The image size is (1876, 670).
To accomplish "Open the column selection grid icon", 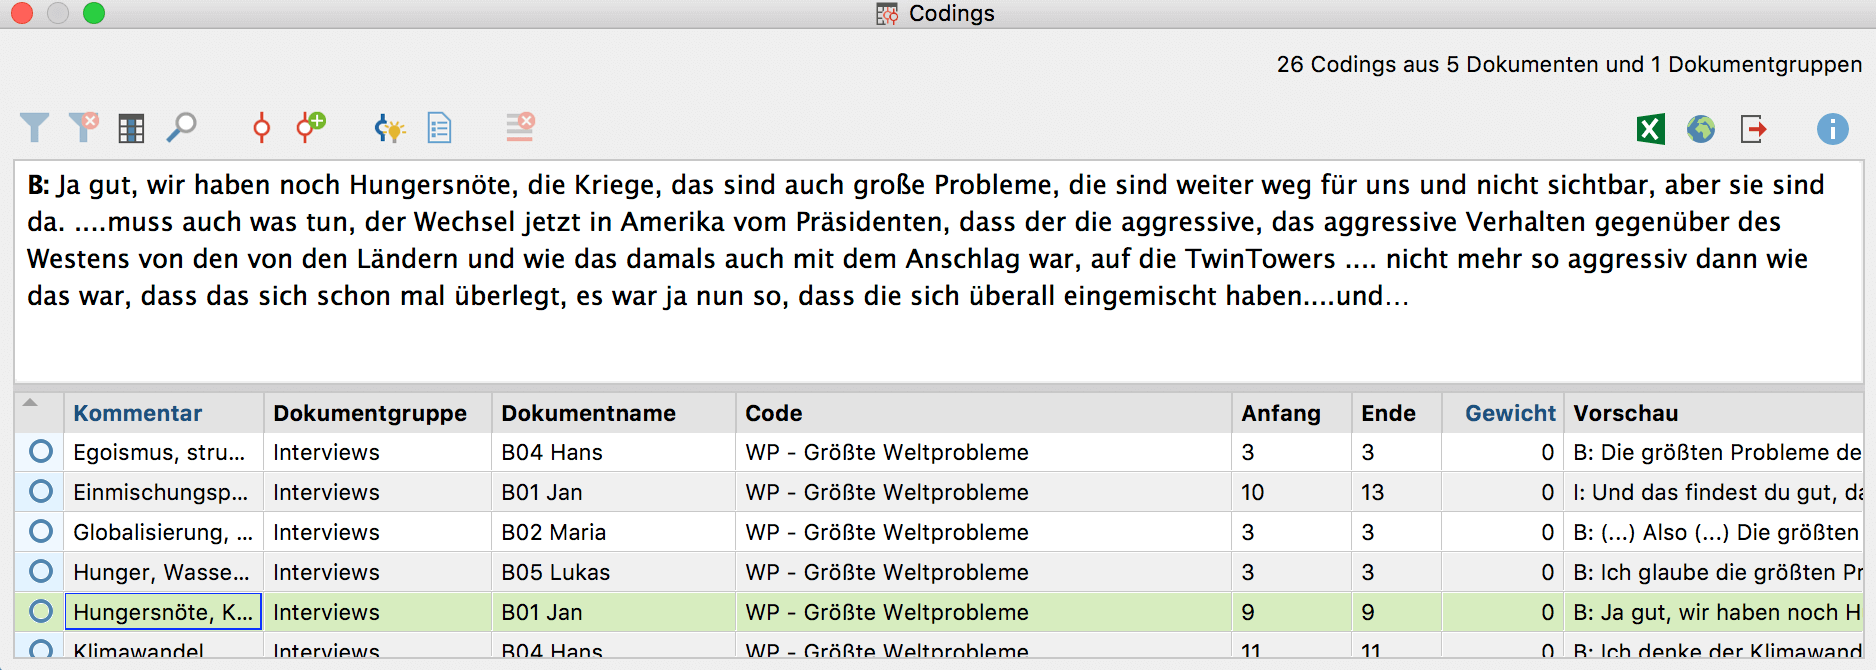I will (131, 128).
